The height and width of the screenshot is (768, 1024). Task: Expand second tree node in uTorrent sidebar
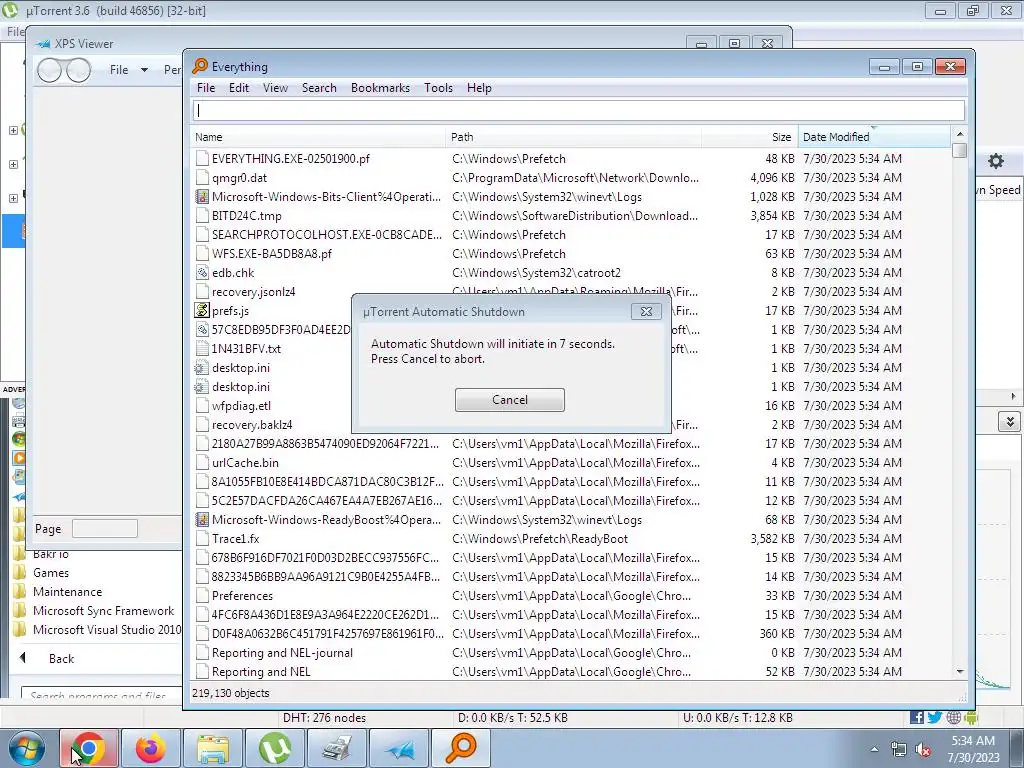click(13, 165)
